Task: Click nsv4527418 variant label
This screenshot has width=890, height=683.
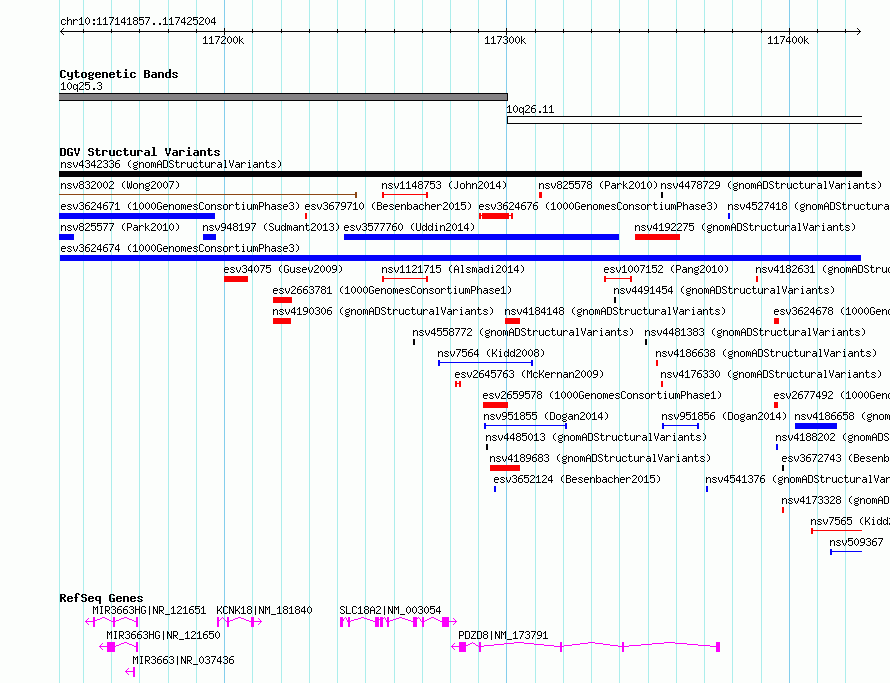Action: [808, 207]
